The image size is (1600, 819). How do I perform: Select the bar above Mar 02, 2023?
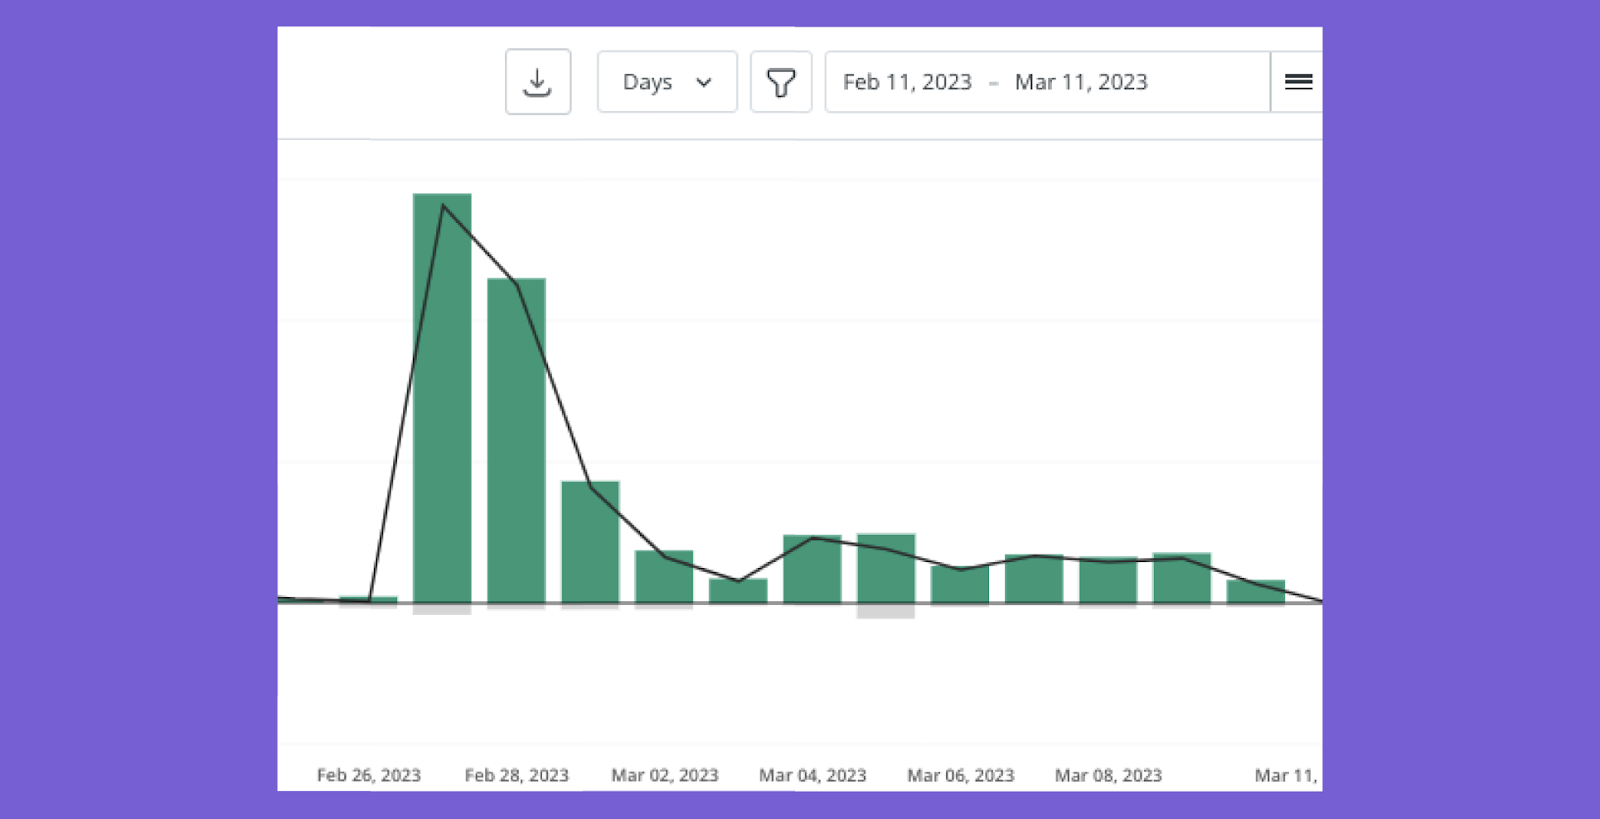[x=664, y=577]
